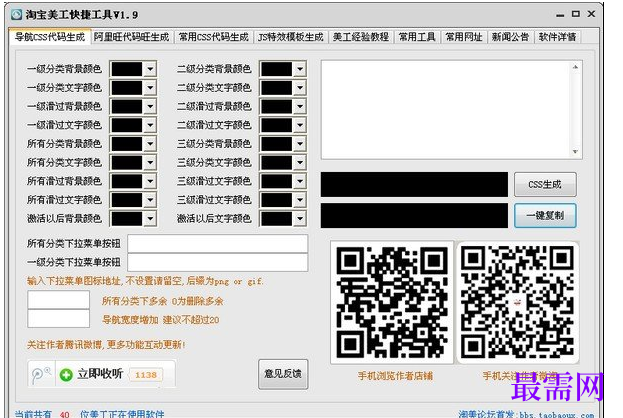Click the 手机浏览作者店铺 caption

pyautogui.click(x=395, y=376)
